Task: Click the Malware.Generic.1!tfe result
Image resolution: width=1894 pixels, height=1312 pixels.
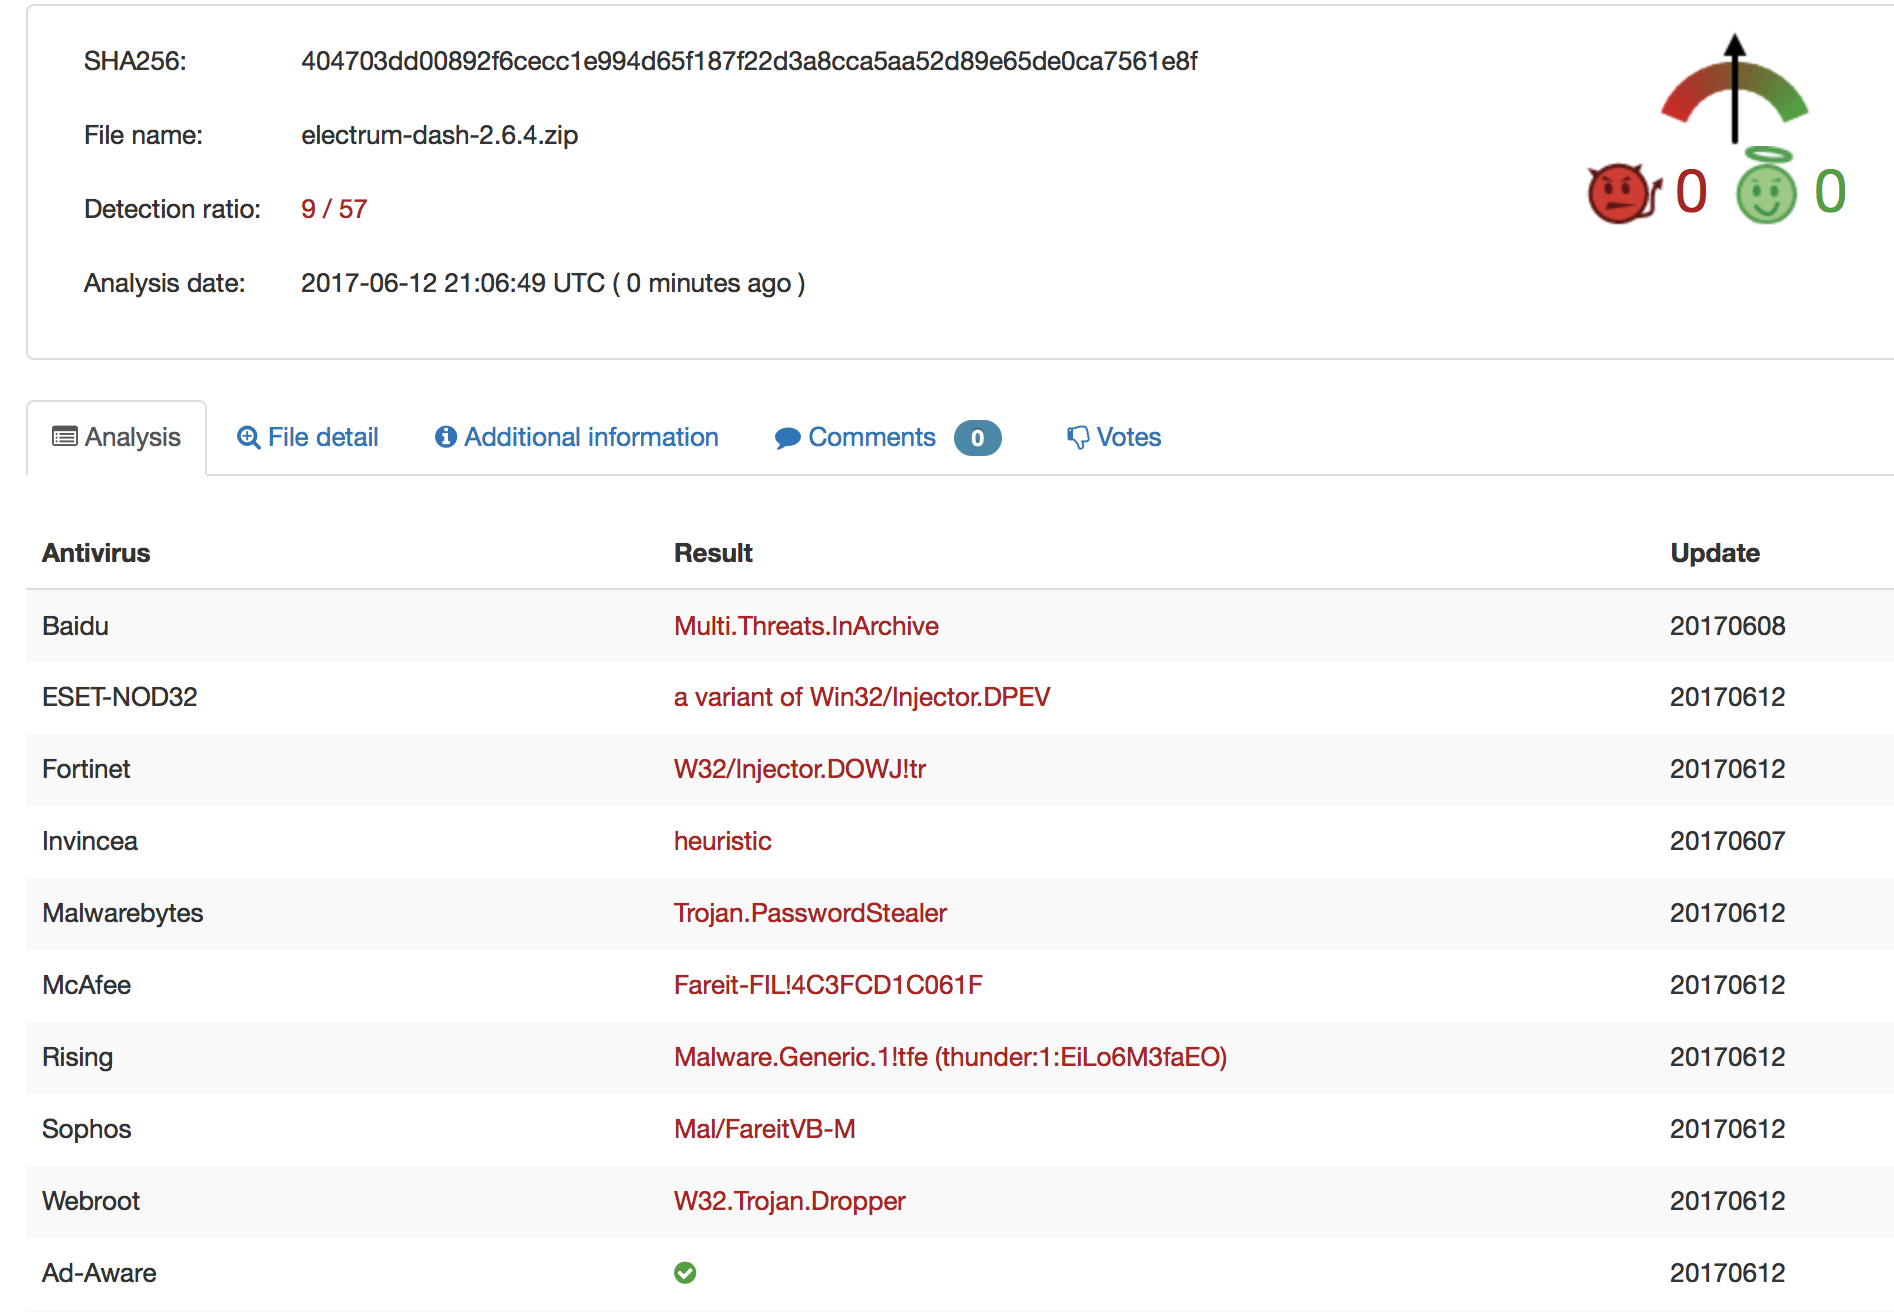Action: pos(950,1057)
